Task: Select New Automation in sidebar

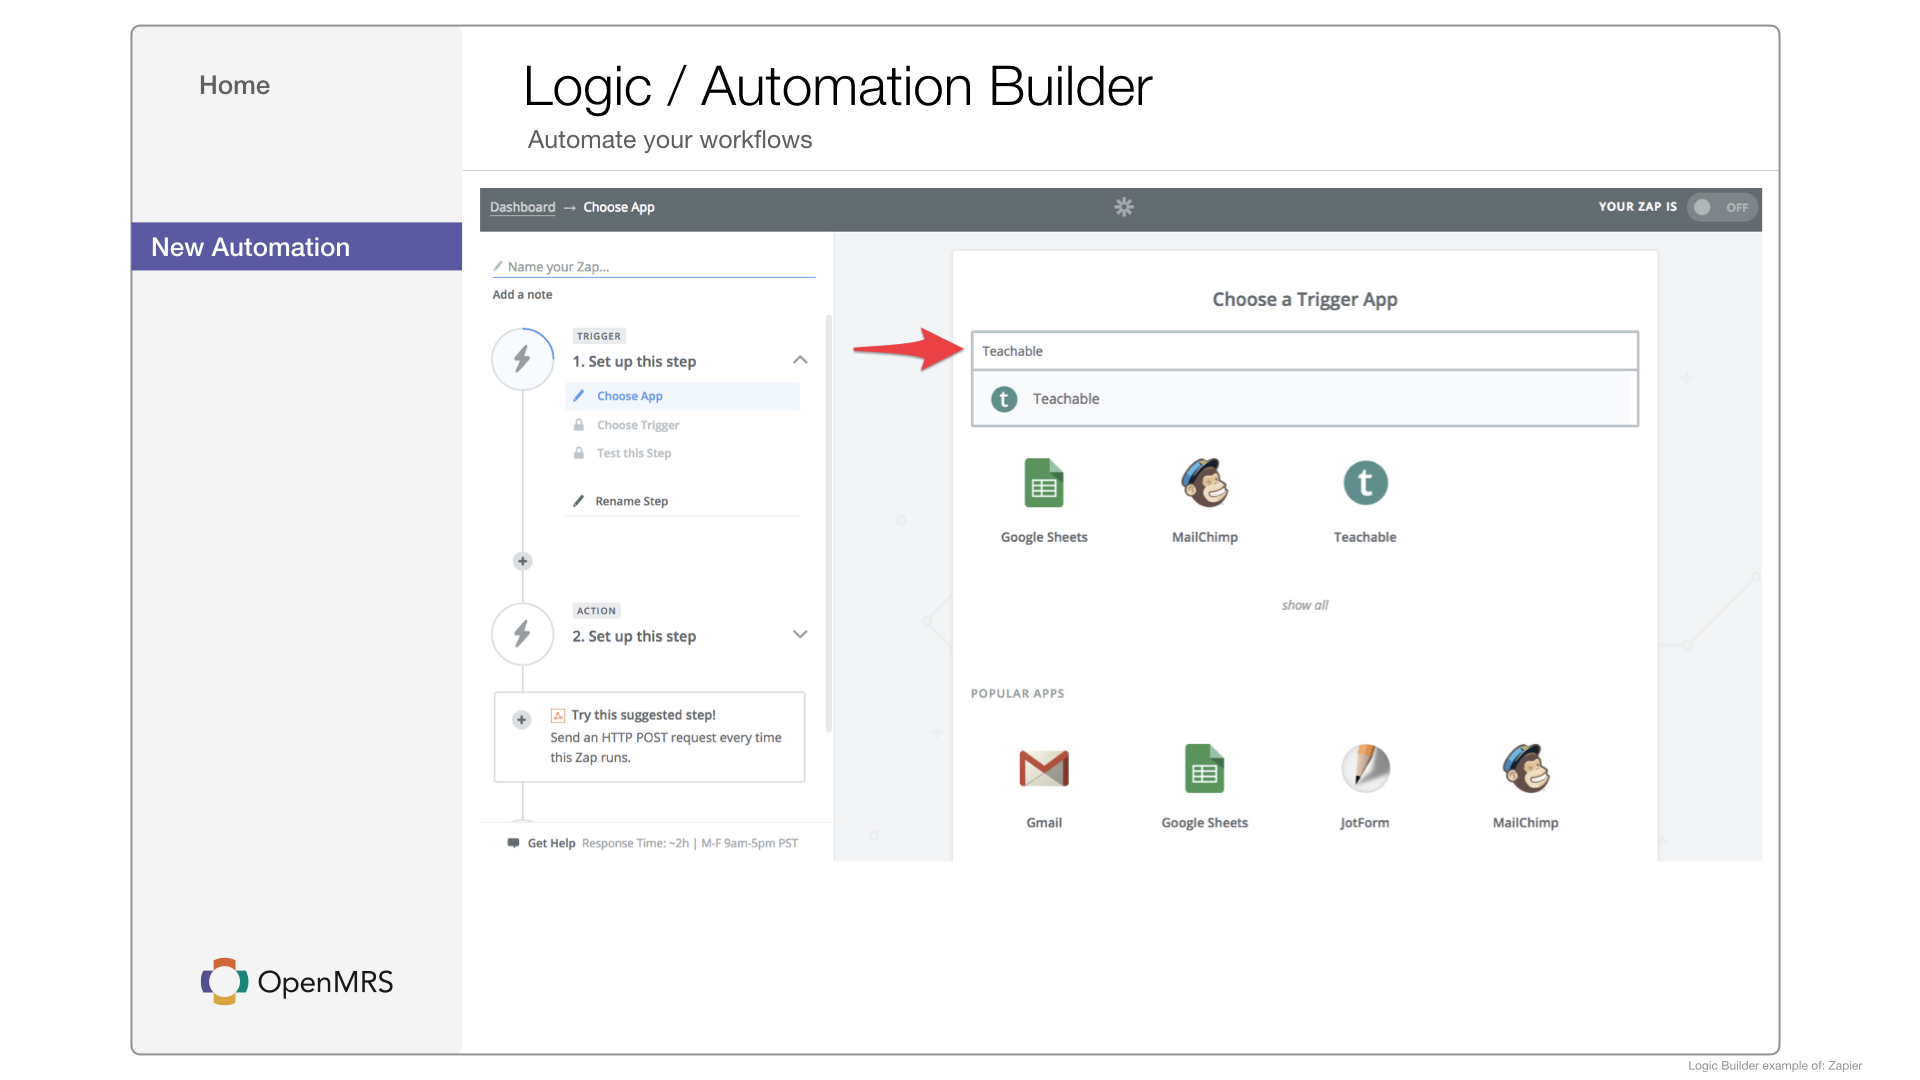Action: pos(297,247)
